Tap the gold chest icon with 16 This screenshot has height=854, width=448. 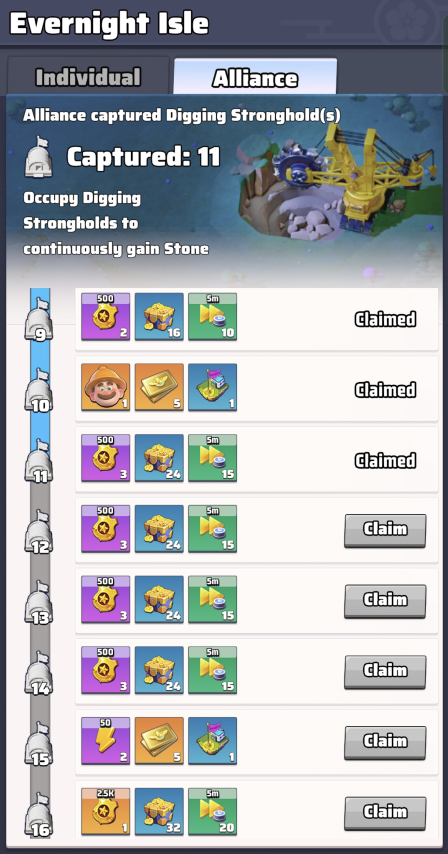coord(159,316)
